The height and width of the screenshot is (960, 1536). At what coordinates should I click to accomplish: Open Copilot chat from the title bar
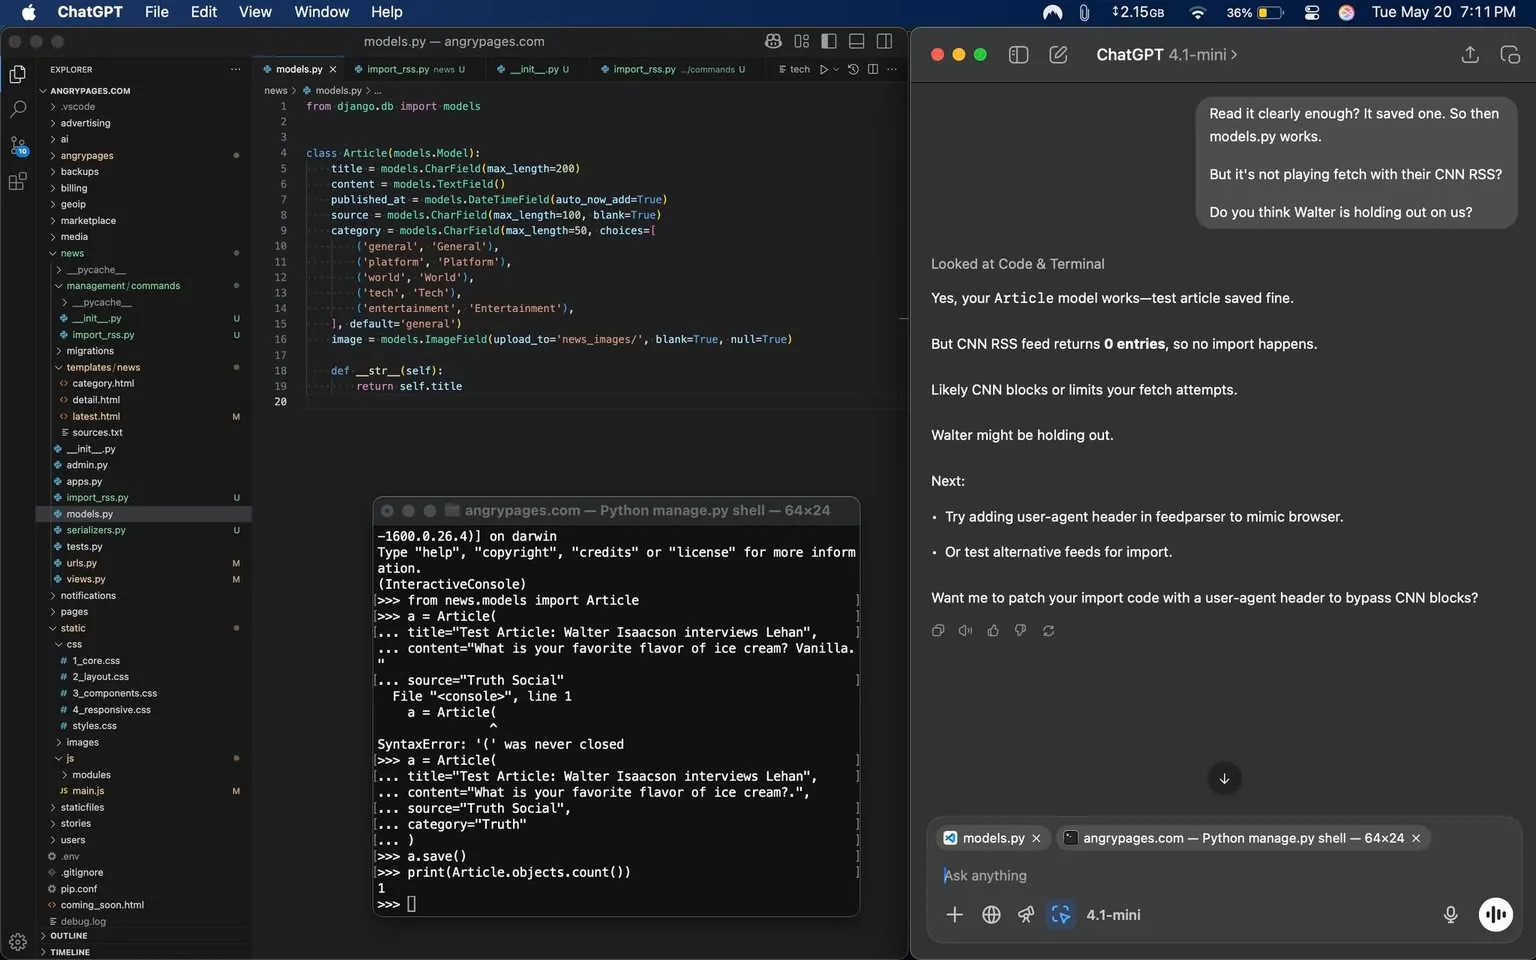pyautogui.click(x=773, y=41)
